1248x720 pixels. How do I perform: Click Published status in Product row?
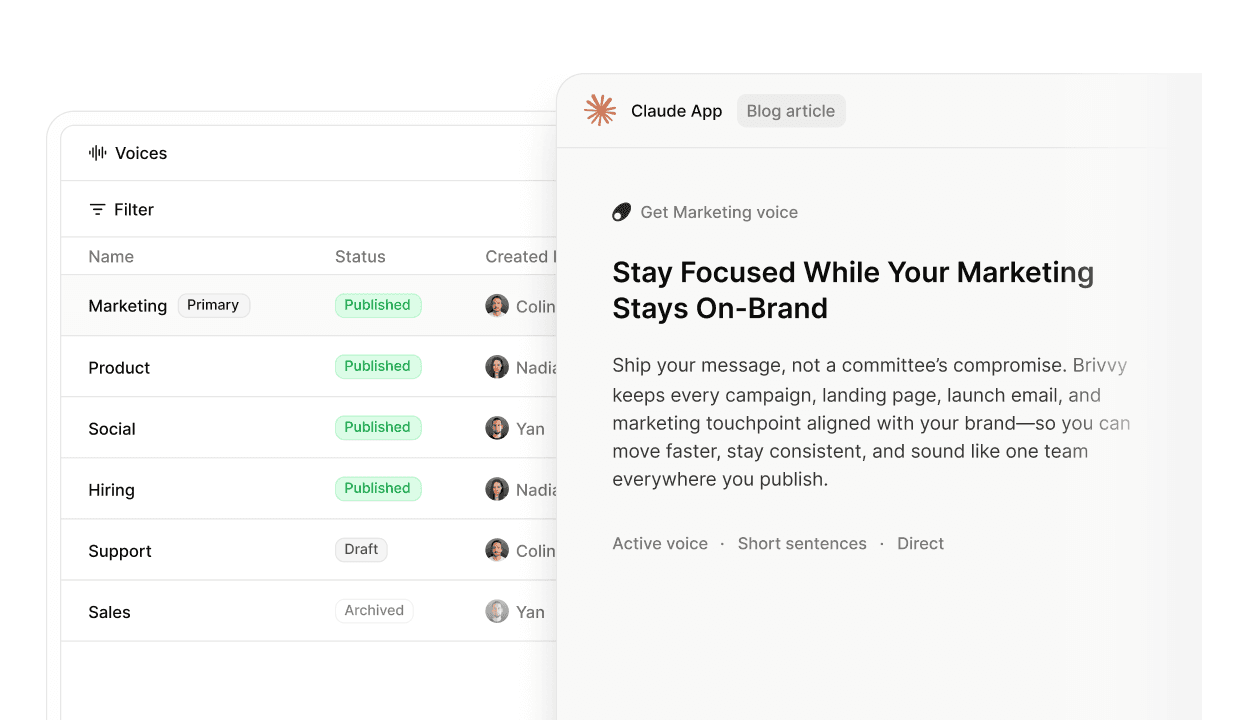[378, 367]
